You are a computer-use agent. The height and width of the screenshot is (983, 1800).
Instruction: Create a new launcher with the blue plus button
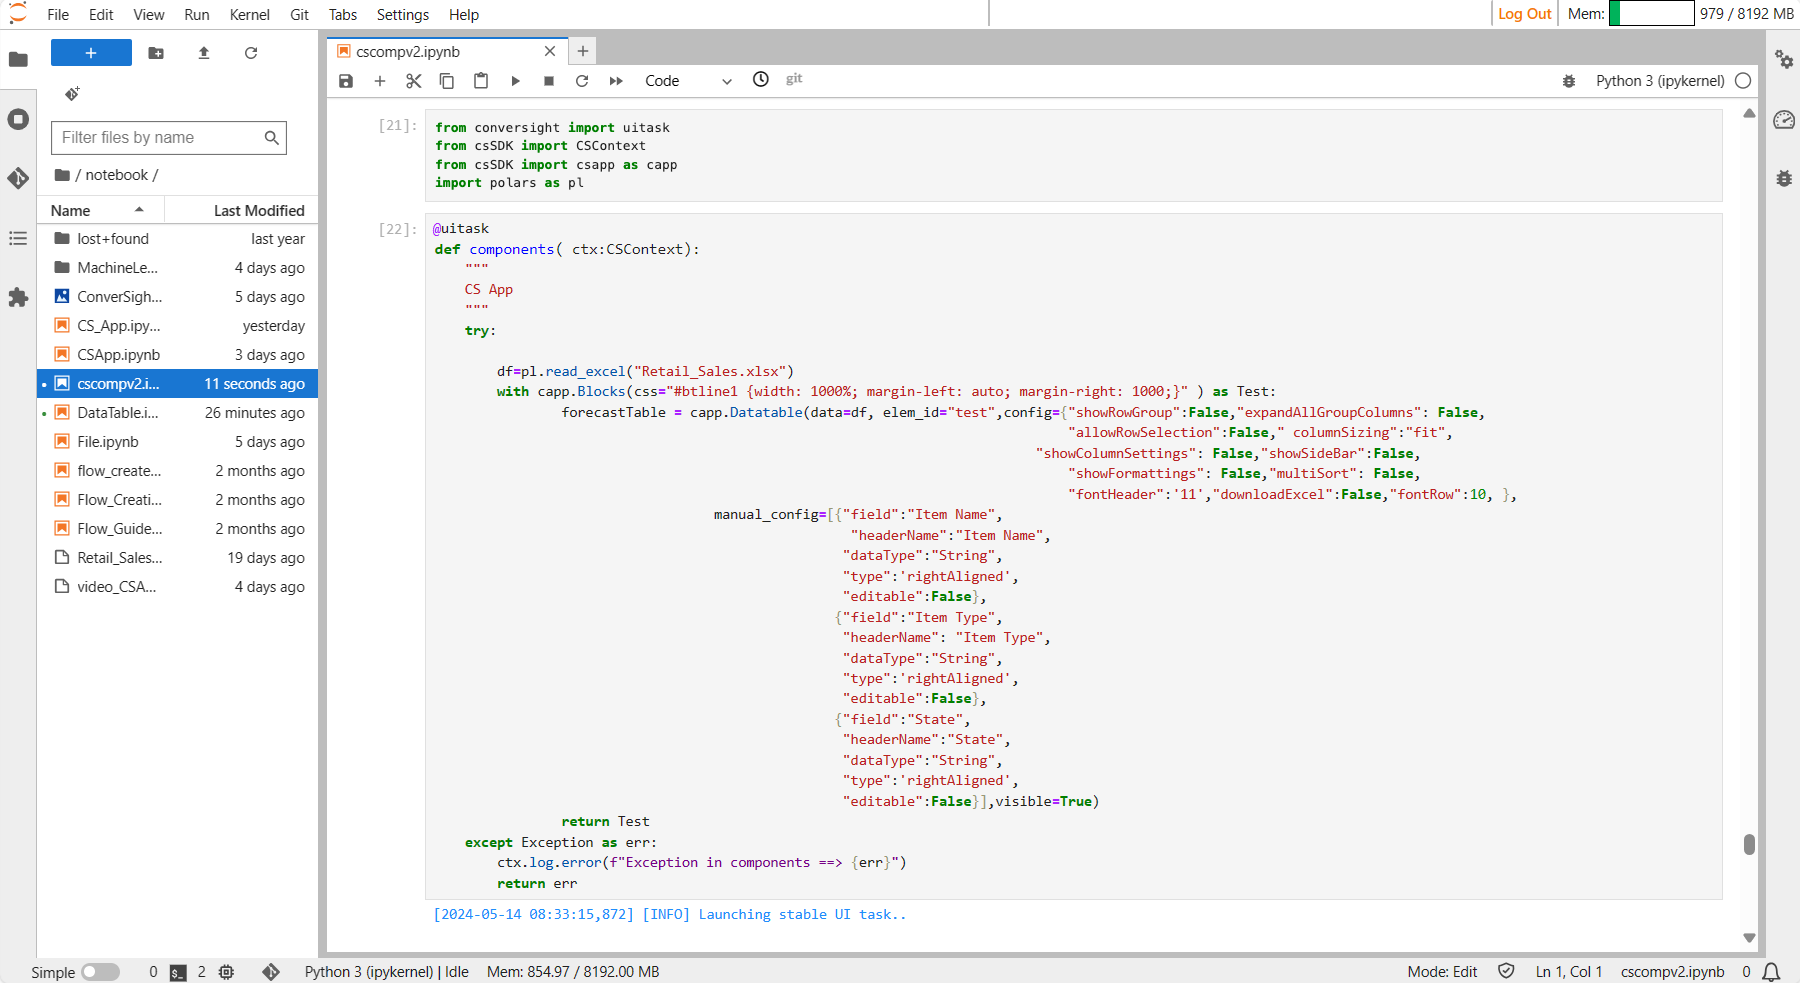point(91,53)
